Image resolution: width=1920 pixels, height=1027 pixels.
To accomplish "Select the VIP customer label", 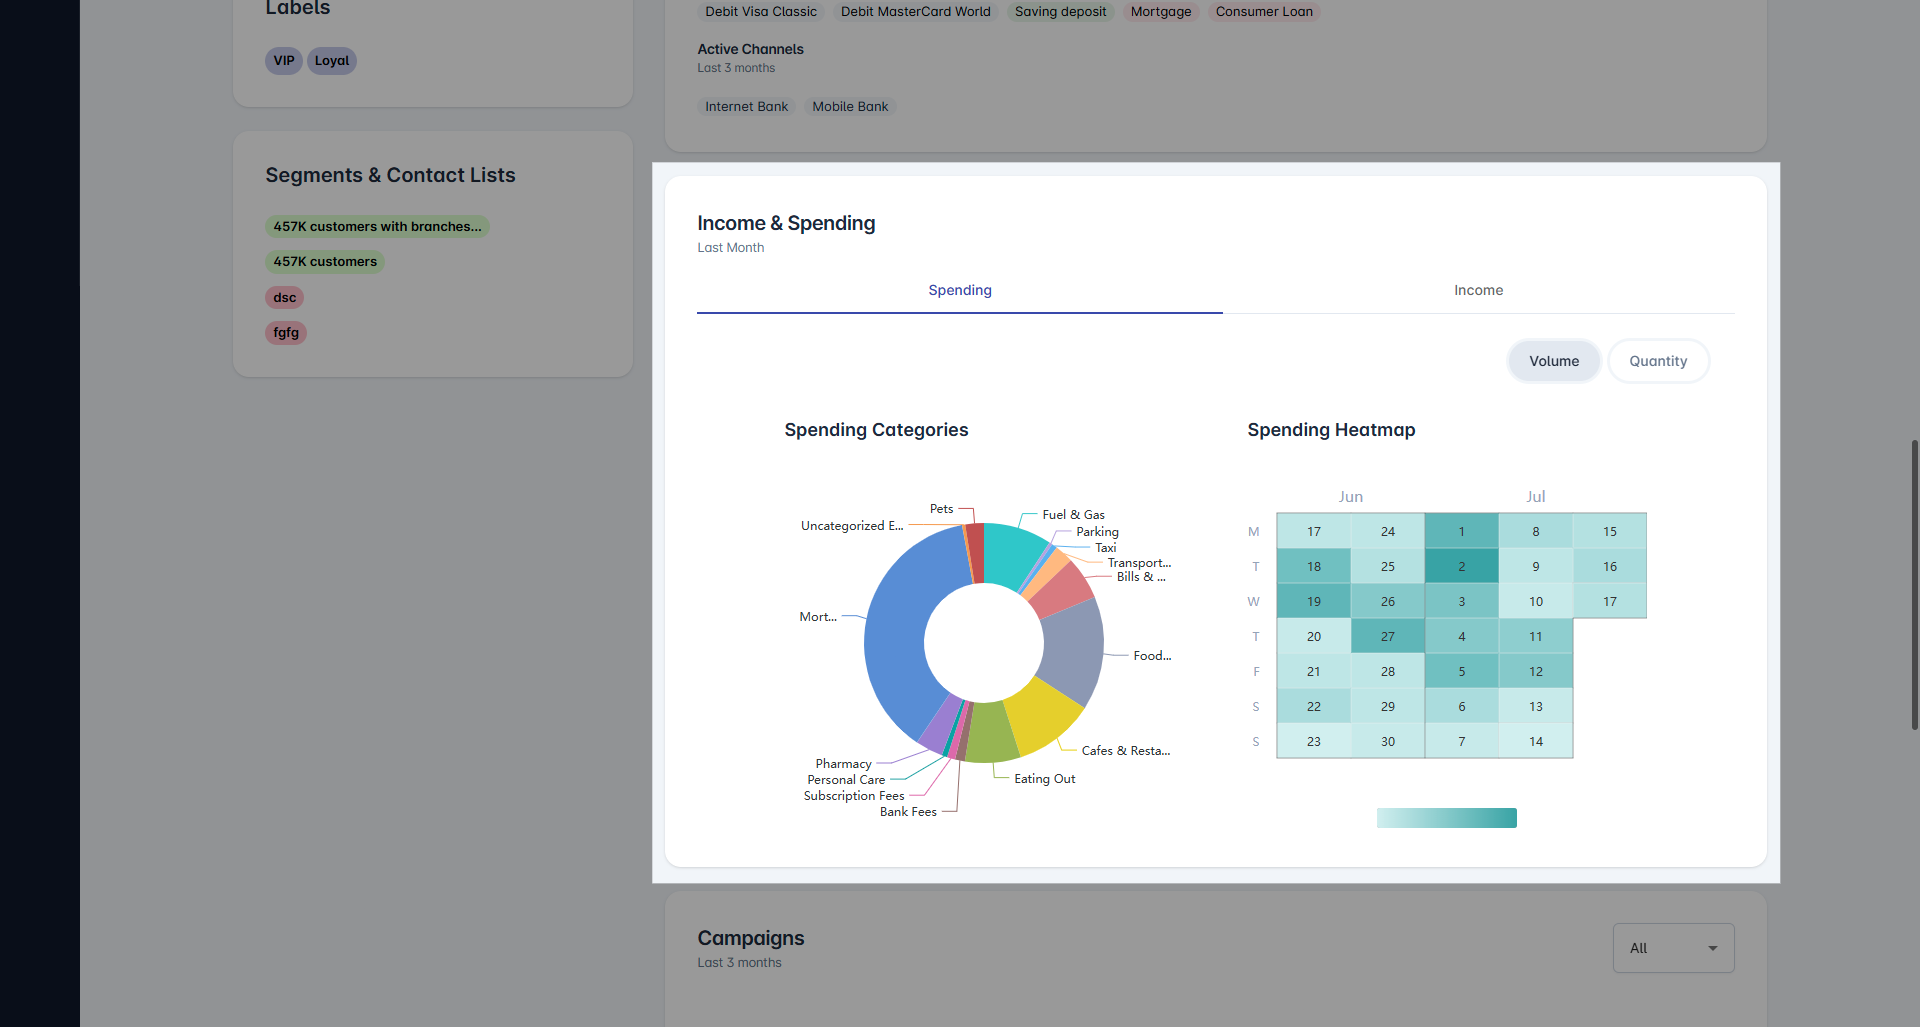I will [x=283, y=60].
